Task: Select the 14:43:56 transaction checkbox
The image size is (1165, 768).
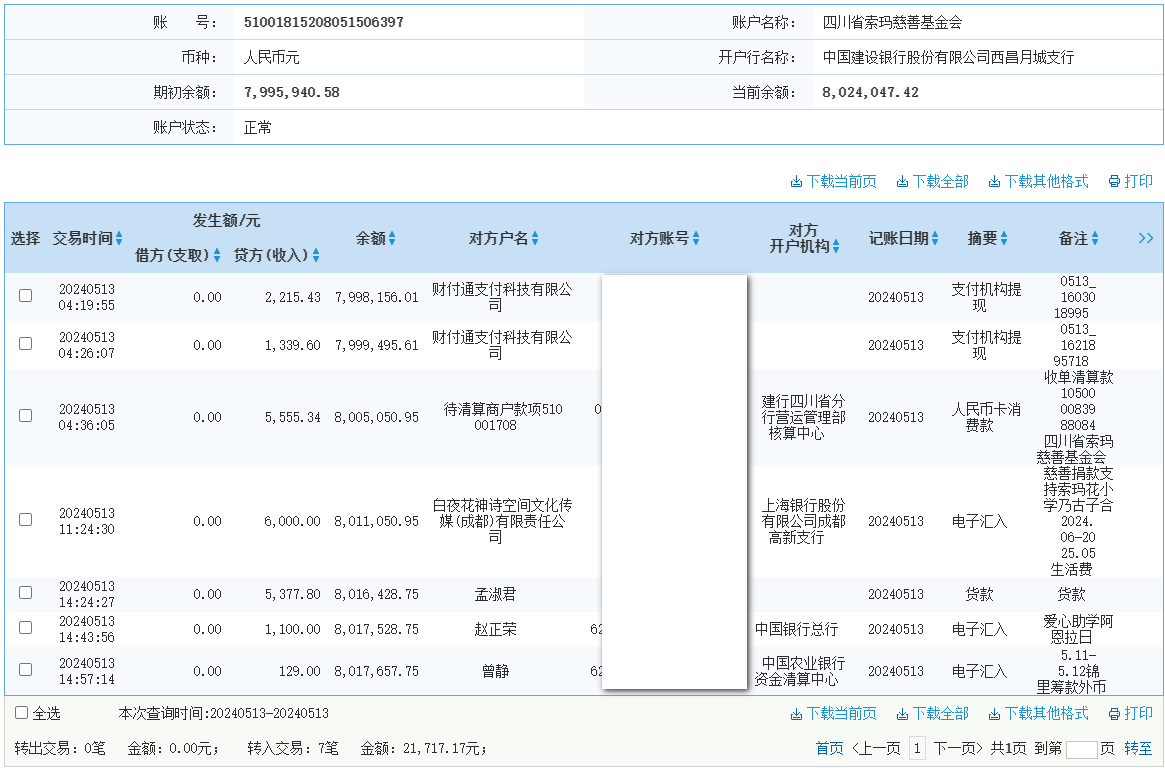Action: tap(25, 628)
